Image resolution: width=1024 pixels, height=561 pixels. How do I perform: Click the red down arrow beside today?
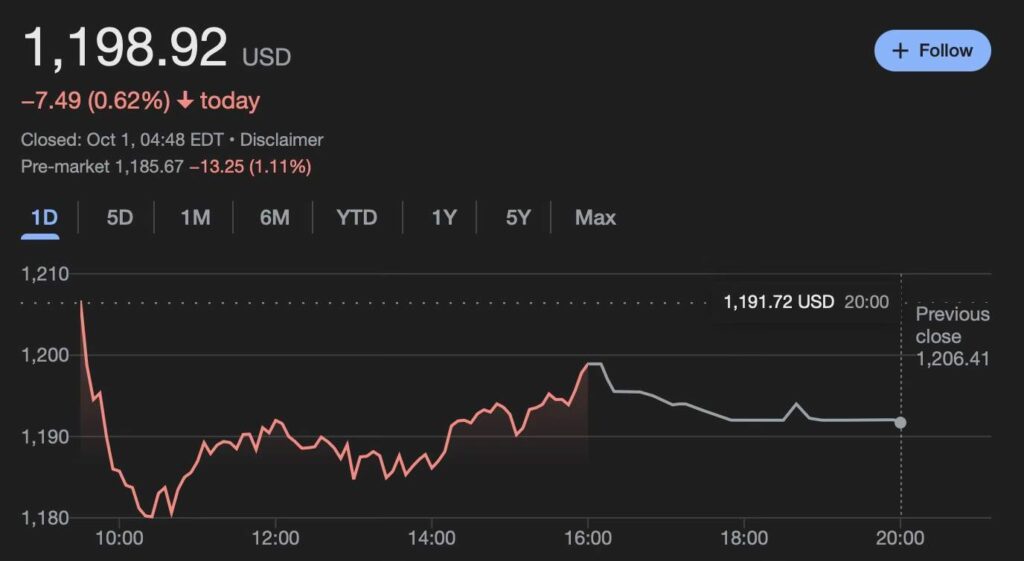pyautogui.click(x=185, y=101)
